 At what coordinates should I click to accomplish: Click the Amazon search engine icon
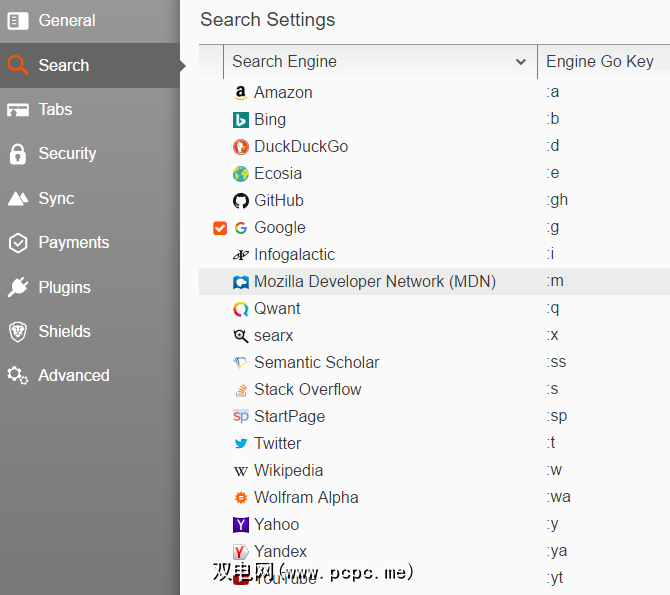coord(240,93)
